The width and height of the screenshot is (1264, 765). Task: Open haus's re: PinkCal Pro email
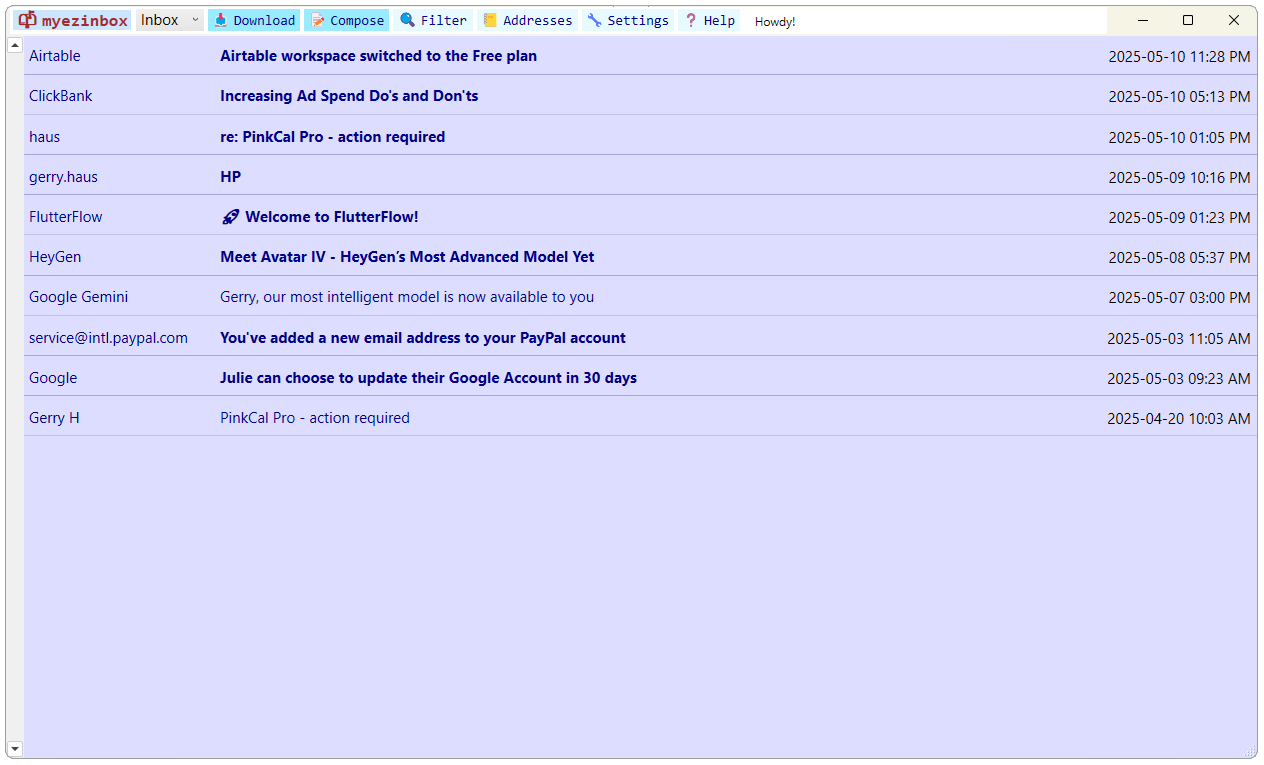click(333, 136)
